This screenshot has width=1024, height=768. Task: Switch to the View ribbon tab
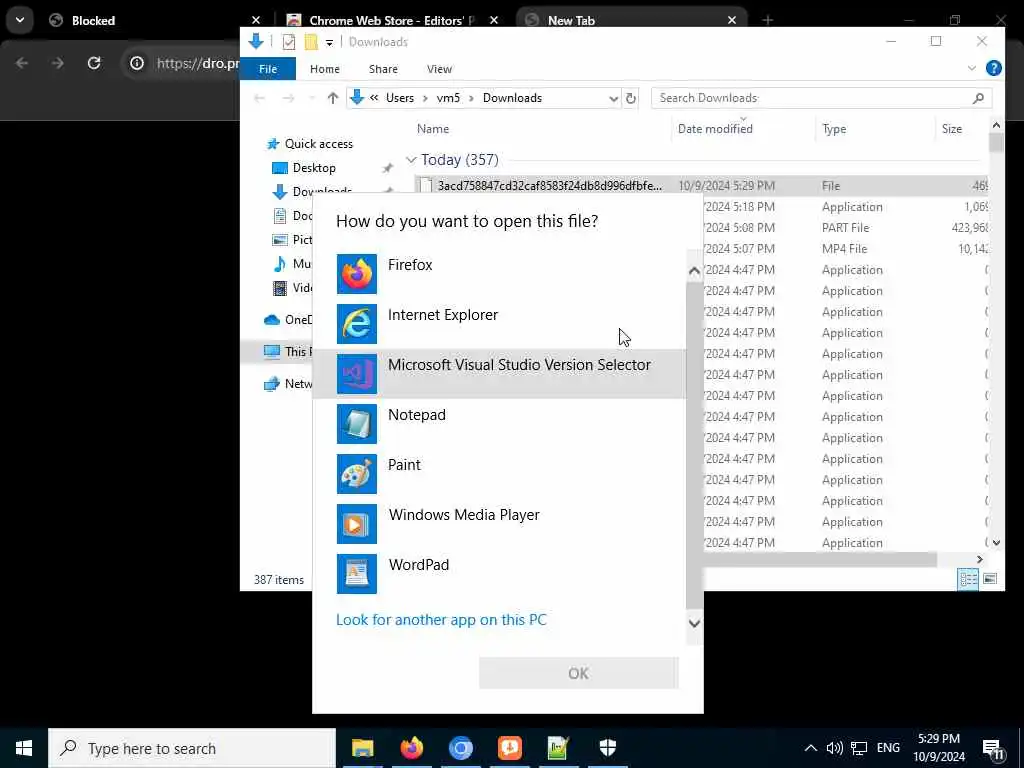click(440, 69)
